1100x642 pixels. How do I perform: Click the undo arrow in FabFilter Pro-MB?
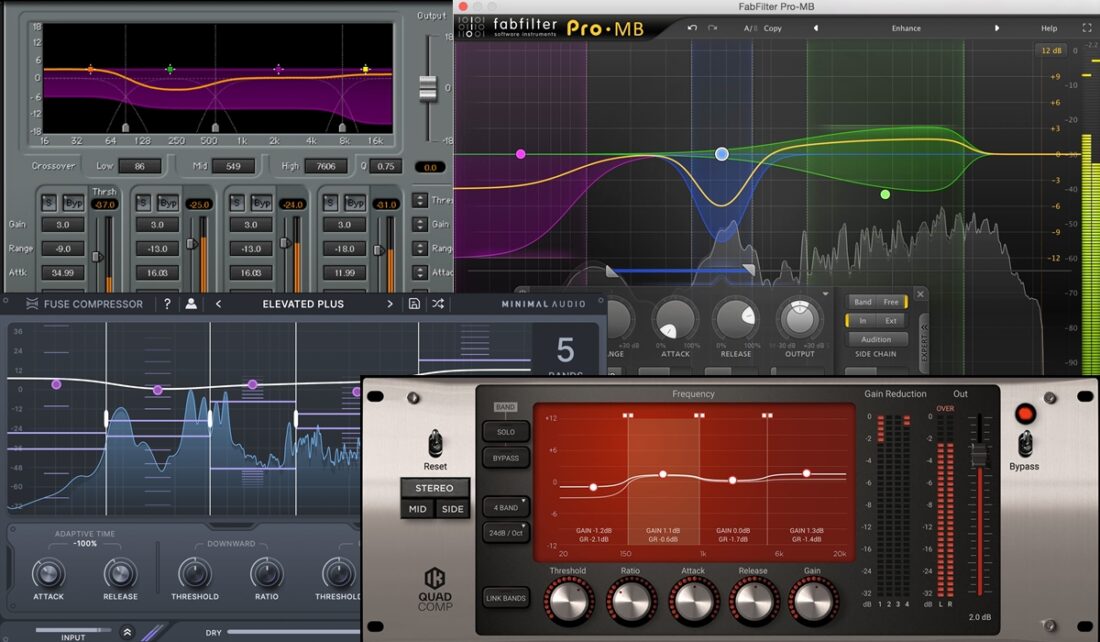tap(692, 28)
